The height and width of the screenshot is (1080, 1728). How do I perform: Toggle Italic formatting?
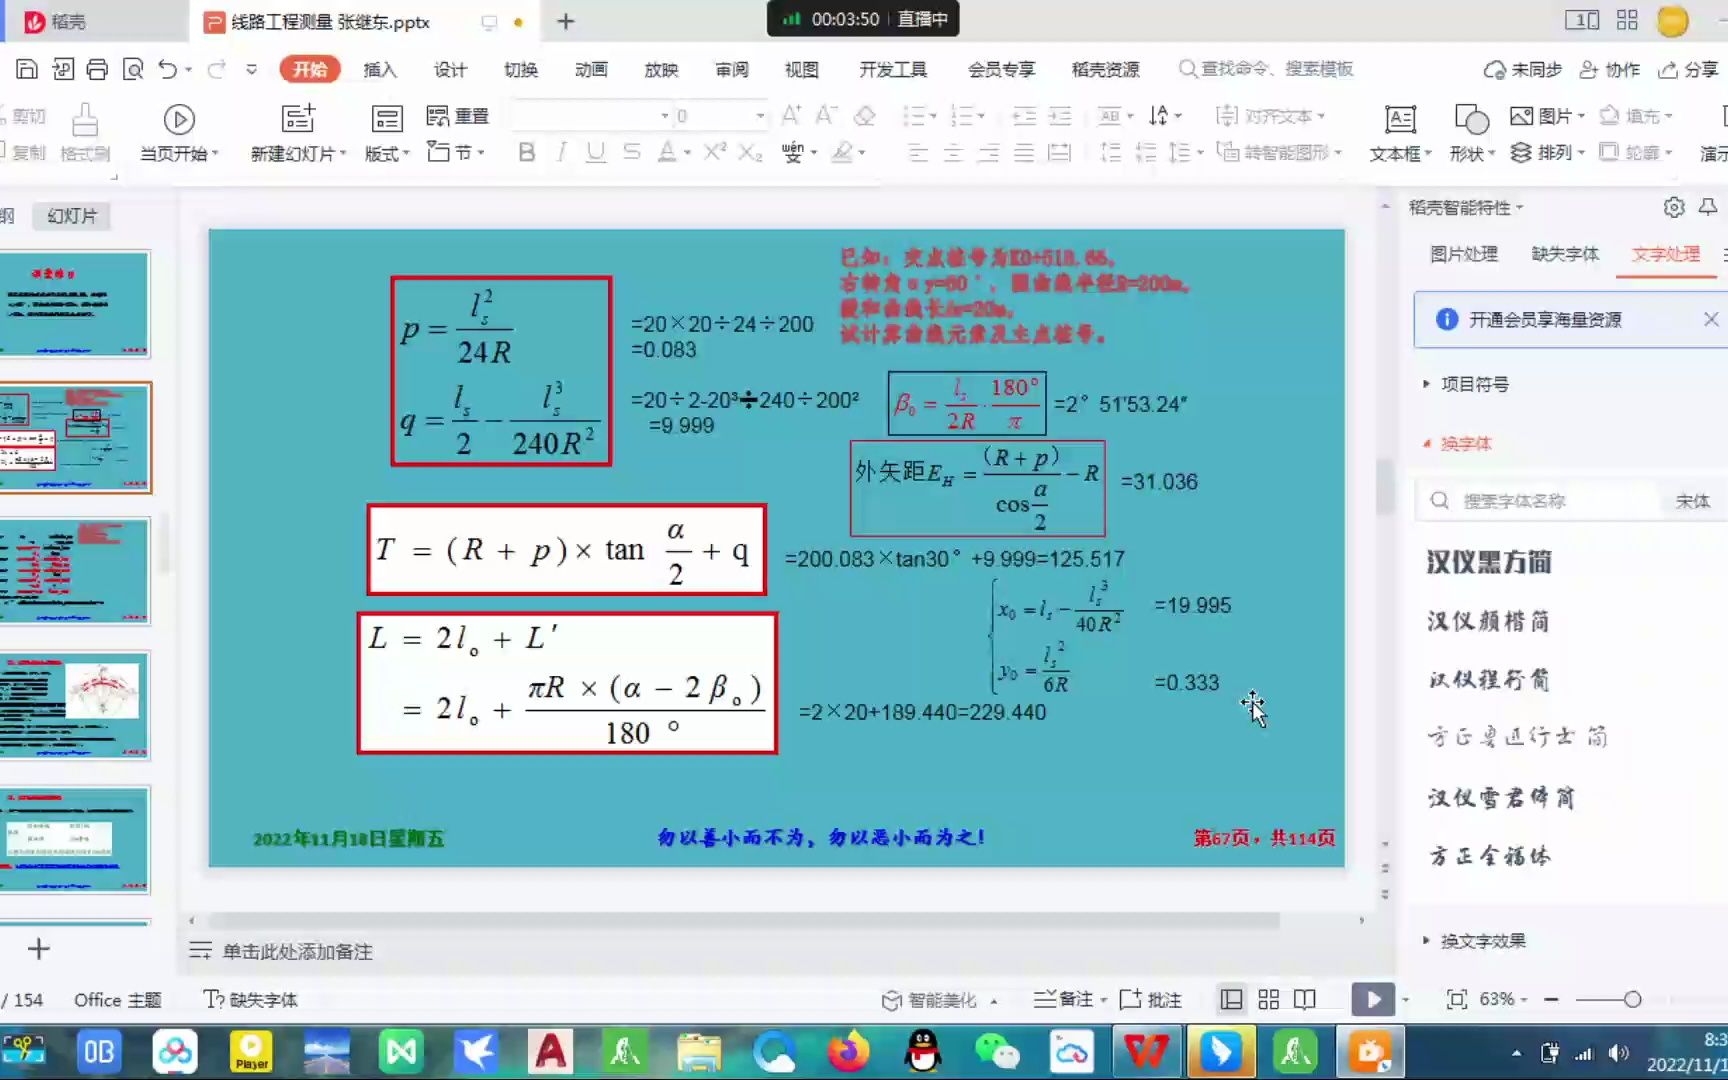click(x=562, y=152)
